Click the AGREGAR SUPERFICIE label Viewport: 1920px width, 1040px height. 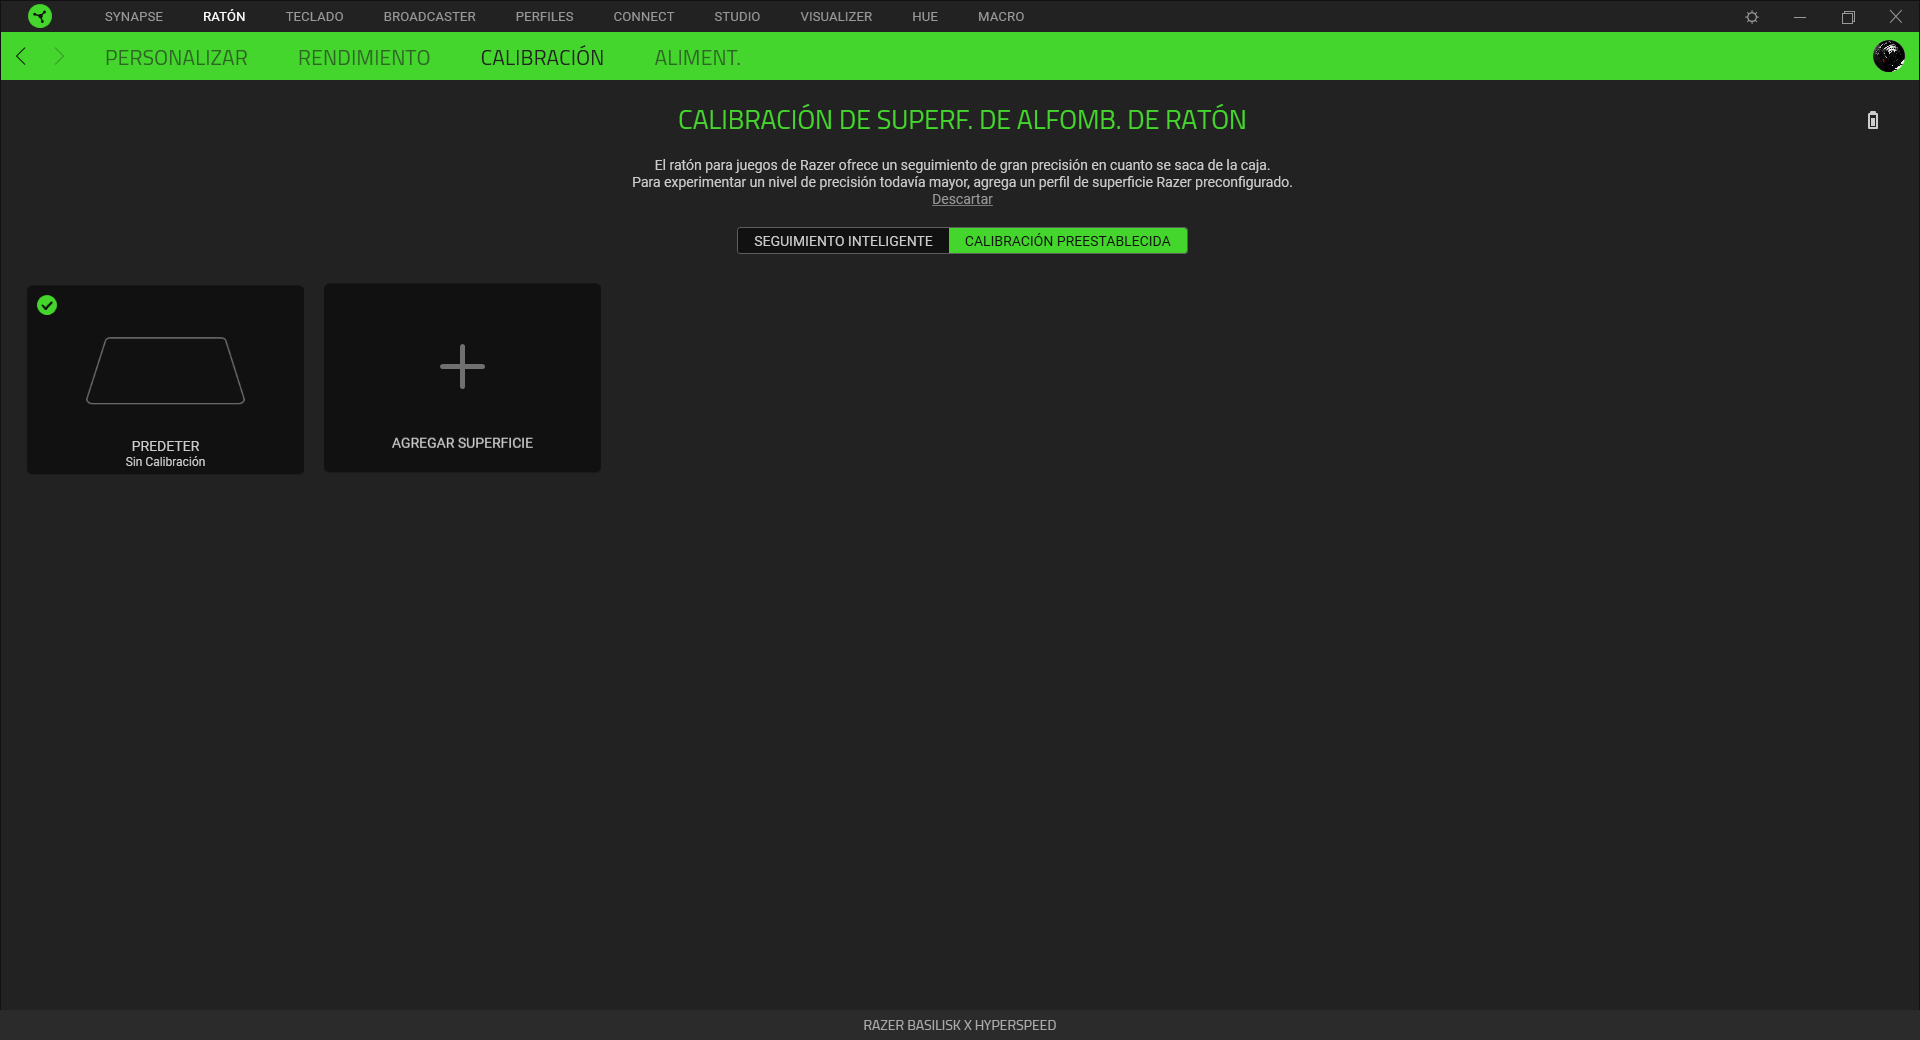click(x=462, y=443)
